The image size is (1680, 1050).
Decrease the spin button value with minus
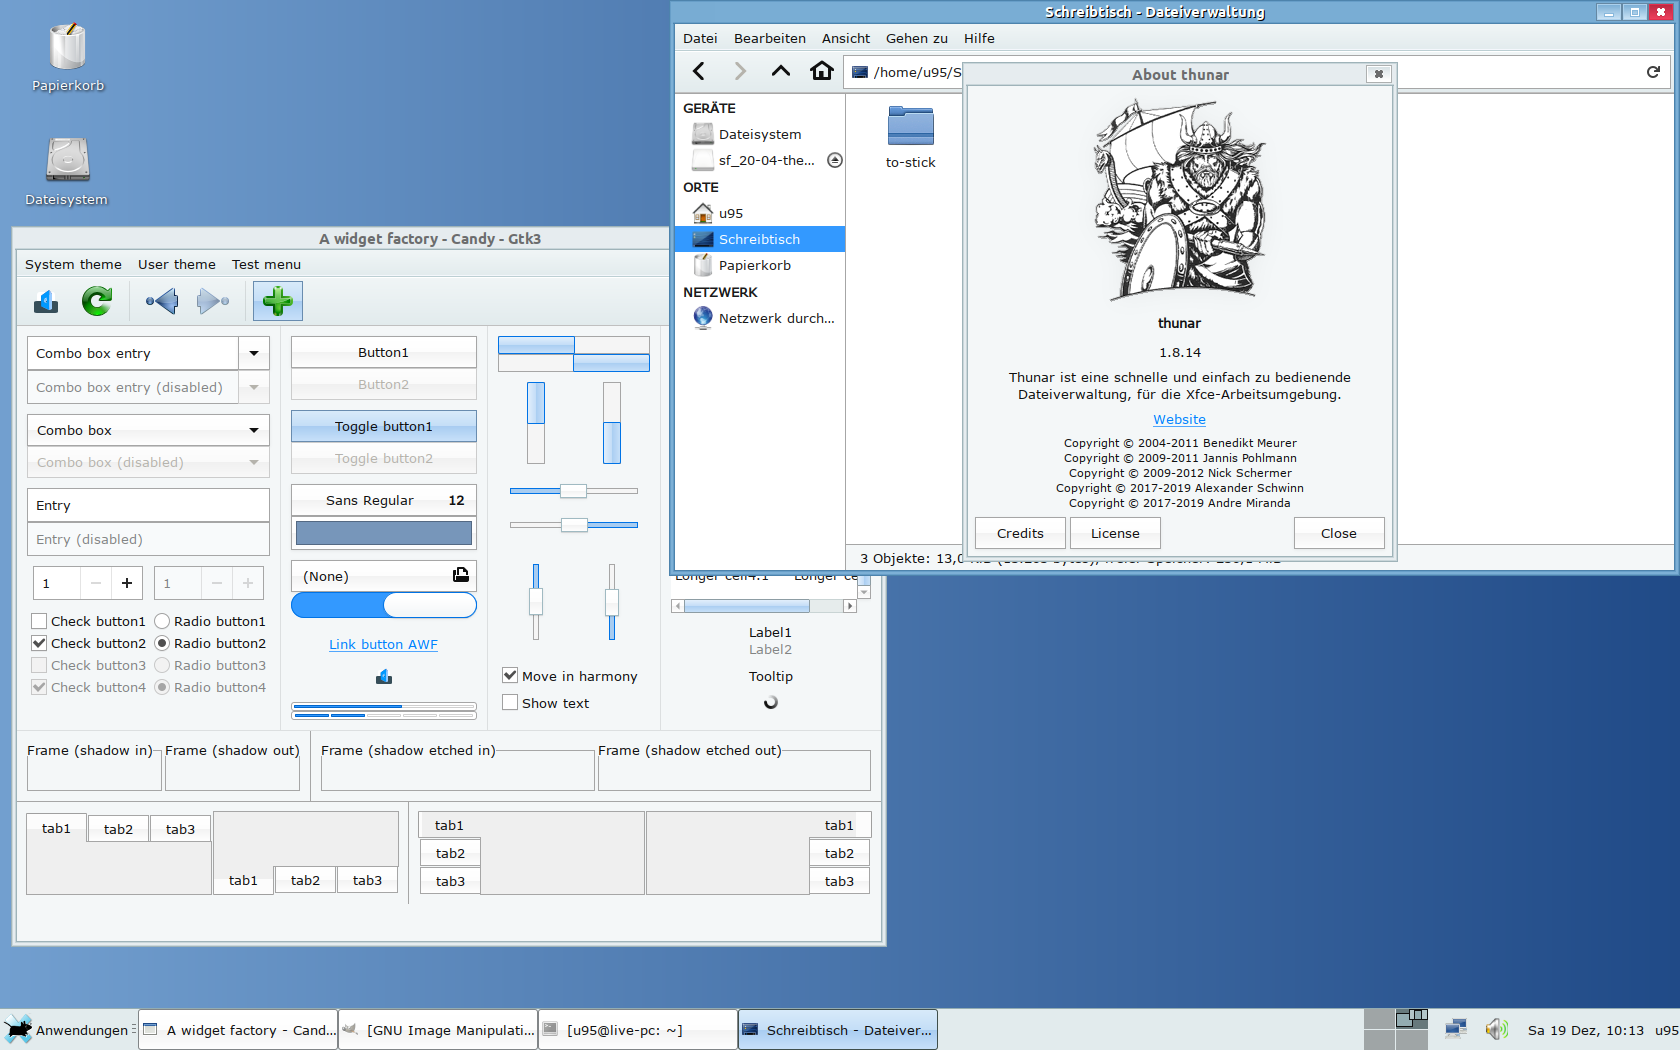(96, 583)
